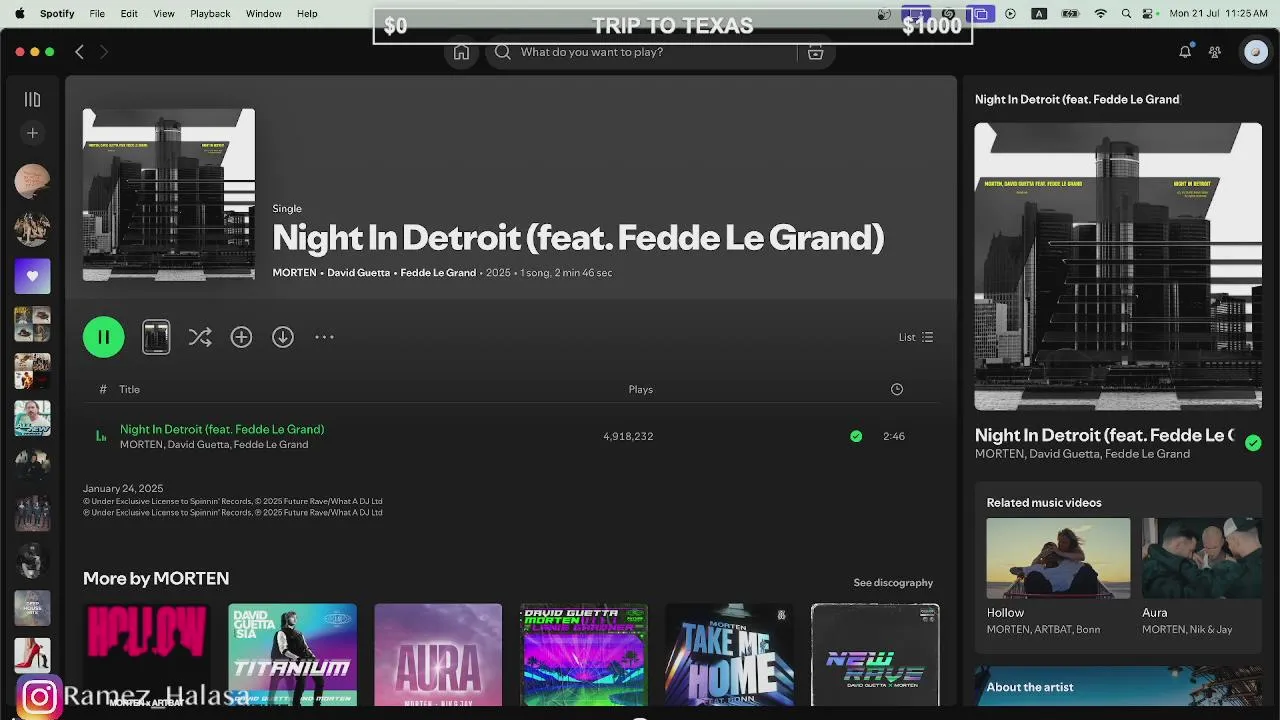Pause playback with the green button
This screenshot has height=720, width=1280.
point(104,337)
